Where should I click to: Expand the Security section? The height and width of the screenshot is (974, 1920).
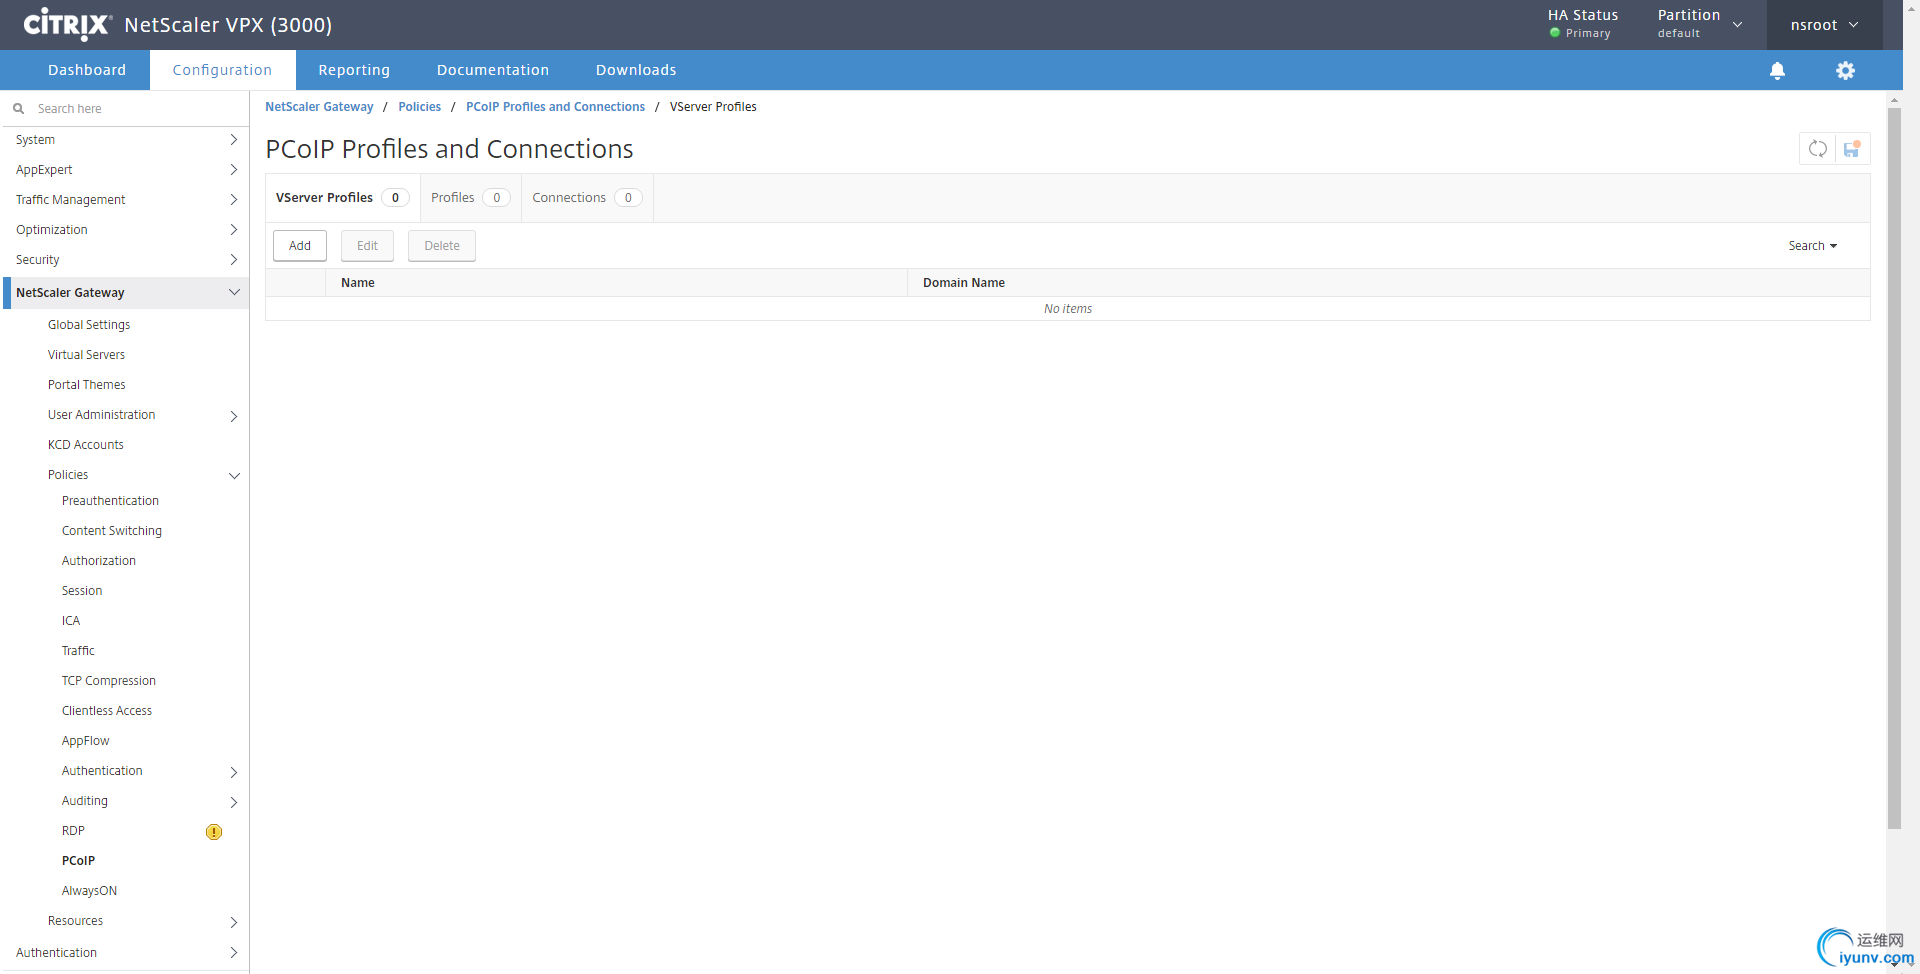pos(233,260)
